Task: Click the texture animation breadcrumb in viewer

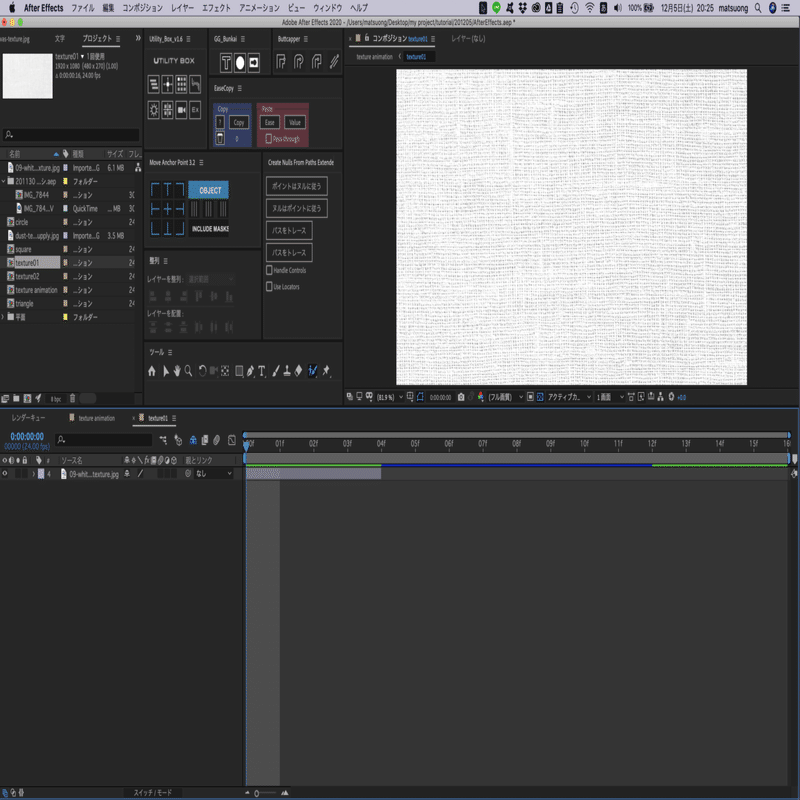Action: point(374,57)
